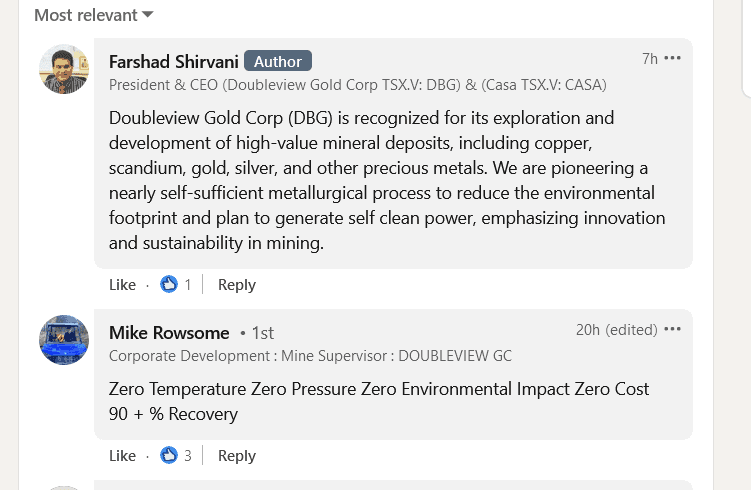Click the '7h' timestamp on Farshad's comment

[x=649, y=59]
